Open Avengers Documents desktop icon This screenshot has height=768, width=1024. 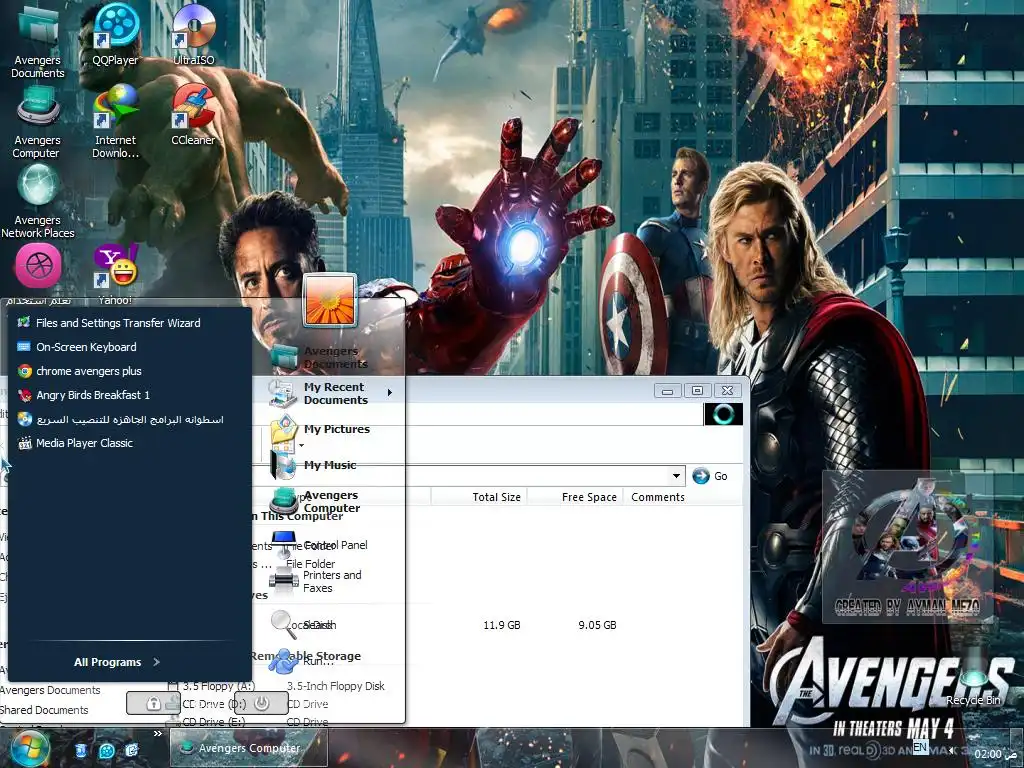point(38,40)
